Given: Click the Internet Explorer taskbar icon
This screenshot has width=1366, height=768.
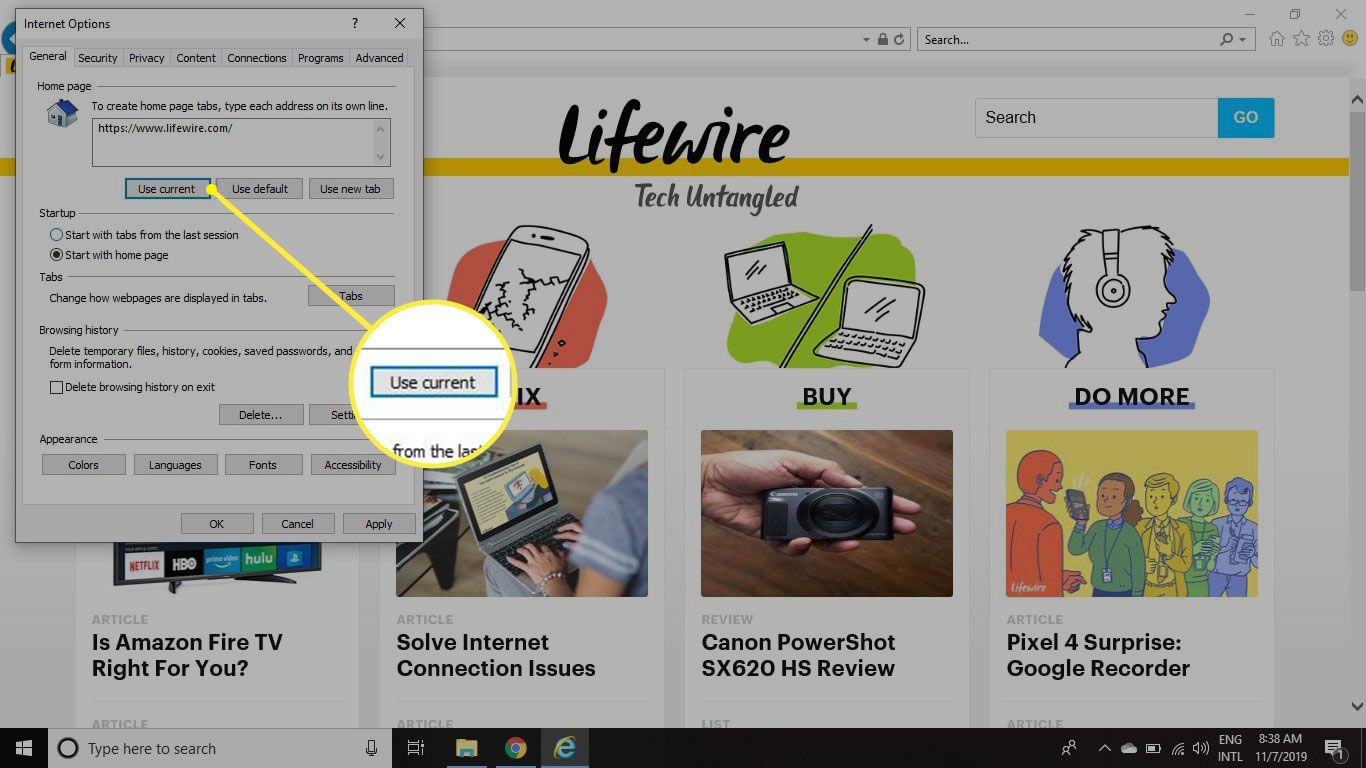Looking at the screenshot, I should click(564, 748).
